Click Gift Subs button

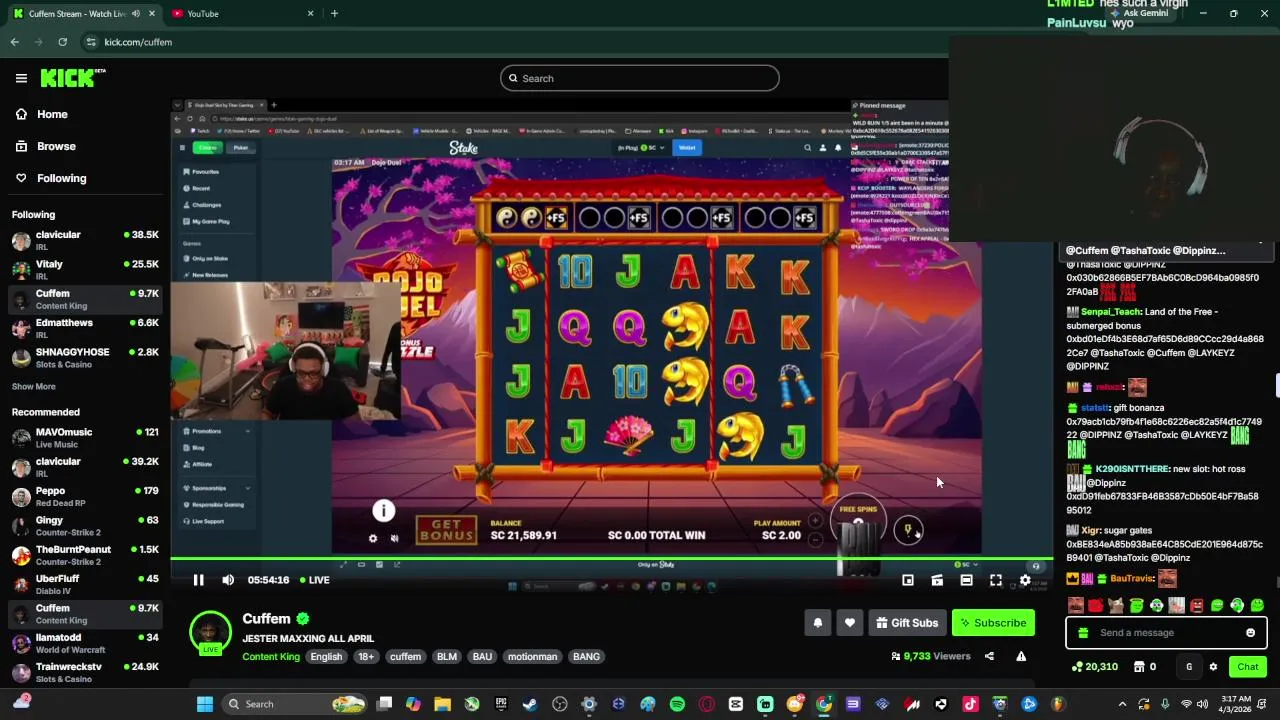[x=907, y=623]
